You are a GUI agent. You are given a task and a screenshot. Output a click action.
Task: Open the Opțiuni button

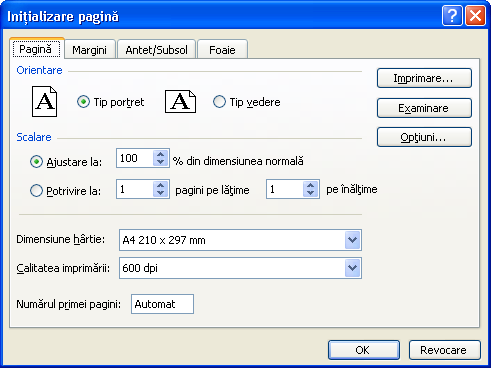click(424, 137)
